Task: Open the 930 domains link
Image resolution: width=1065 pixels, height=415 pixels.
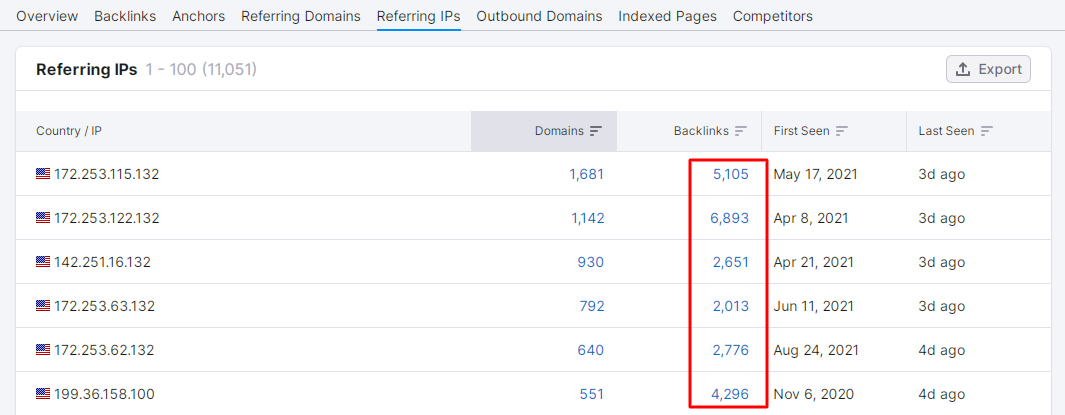Action: coord(590,262)
